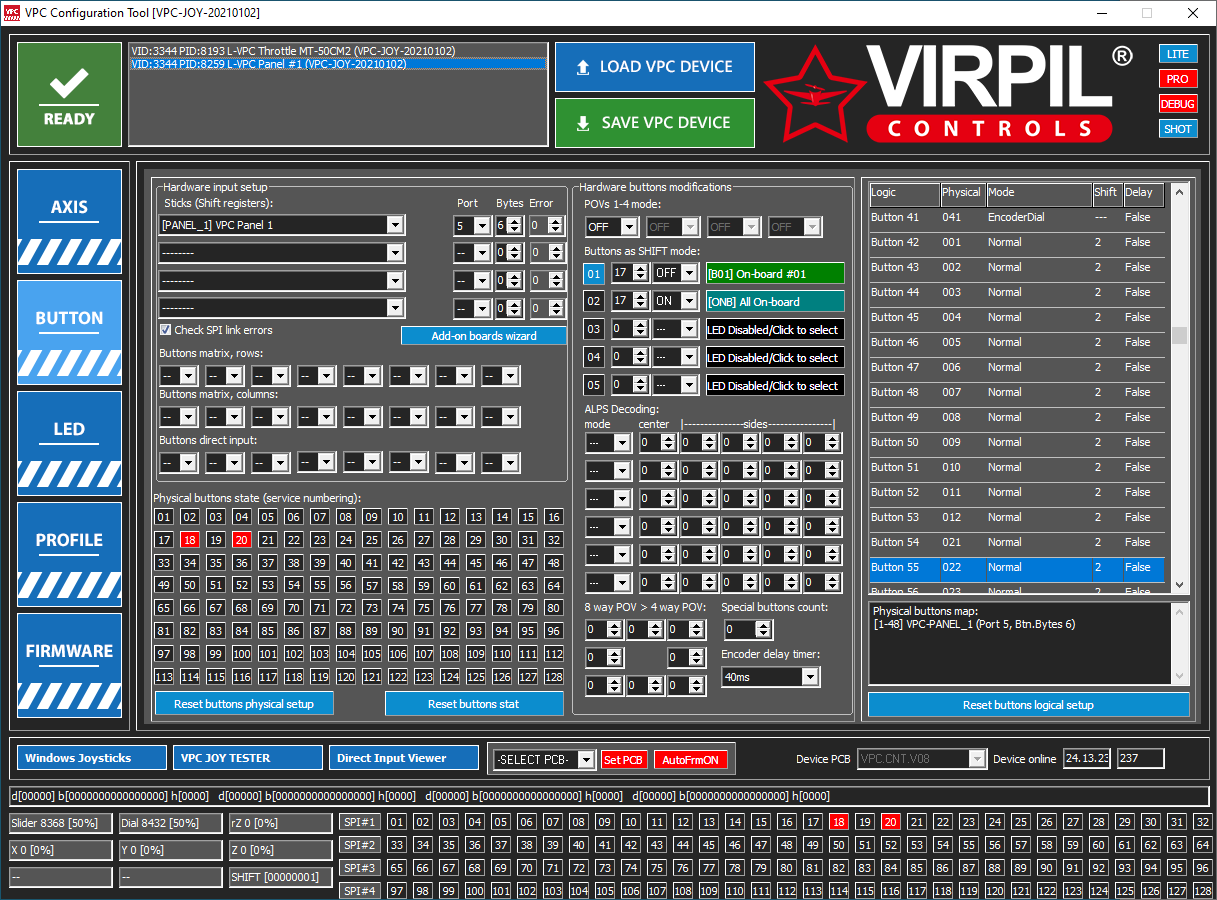The width and height of the screenshot is (1217, 900).
Task: Click the SHOT screenshot button
Action: coord(1178,129)
